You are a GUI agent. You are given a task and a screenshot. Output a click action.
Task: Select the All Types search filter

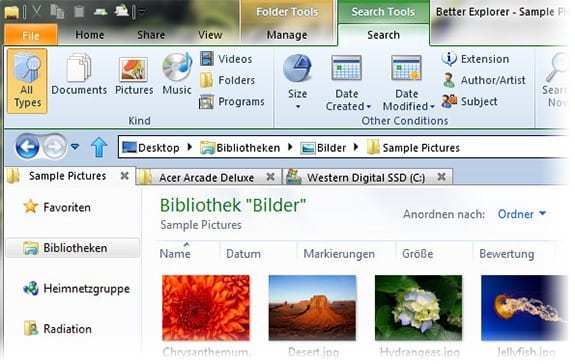[27, 81]
